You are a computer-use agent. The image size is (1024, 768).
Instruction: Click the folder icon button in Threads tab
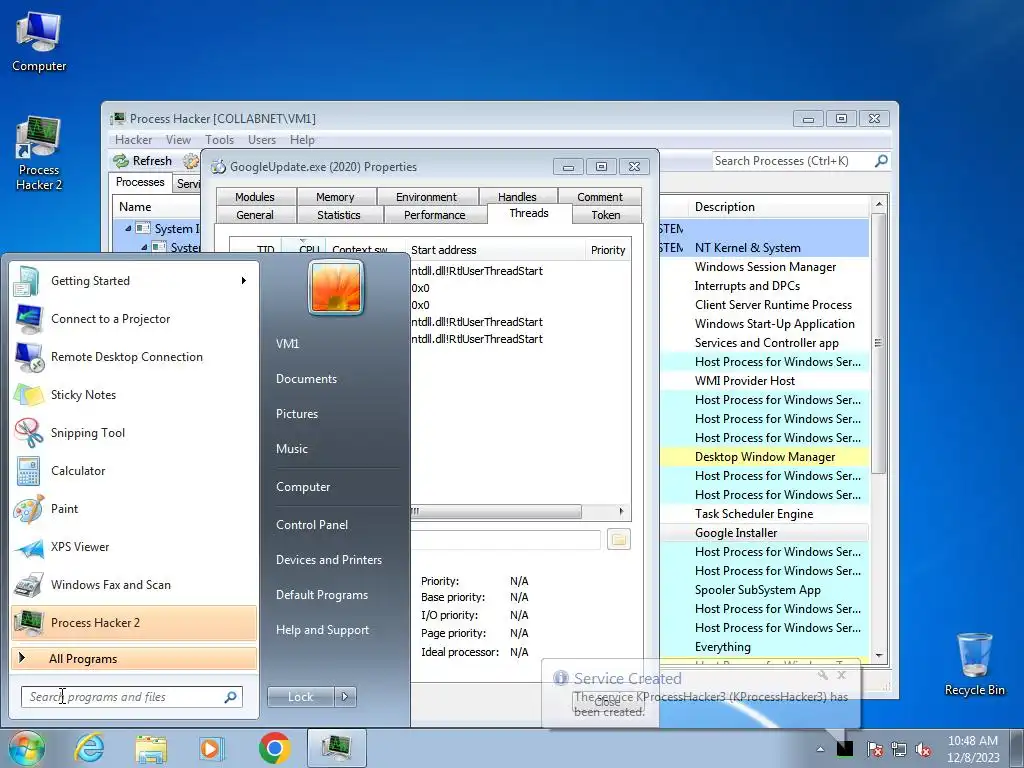click(618, 539)
